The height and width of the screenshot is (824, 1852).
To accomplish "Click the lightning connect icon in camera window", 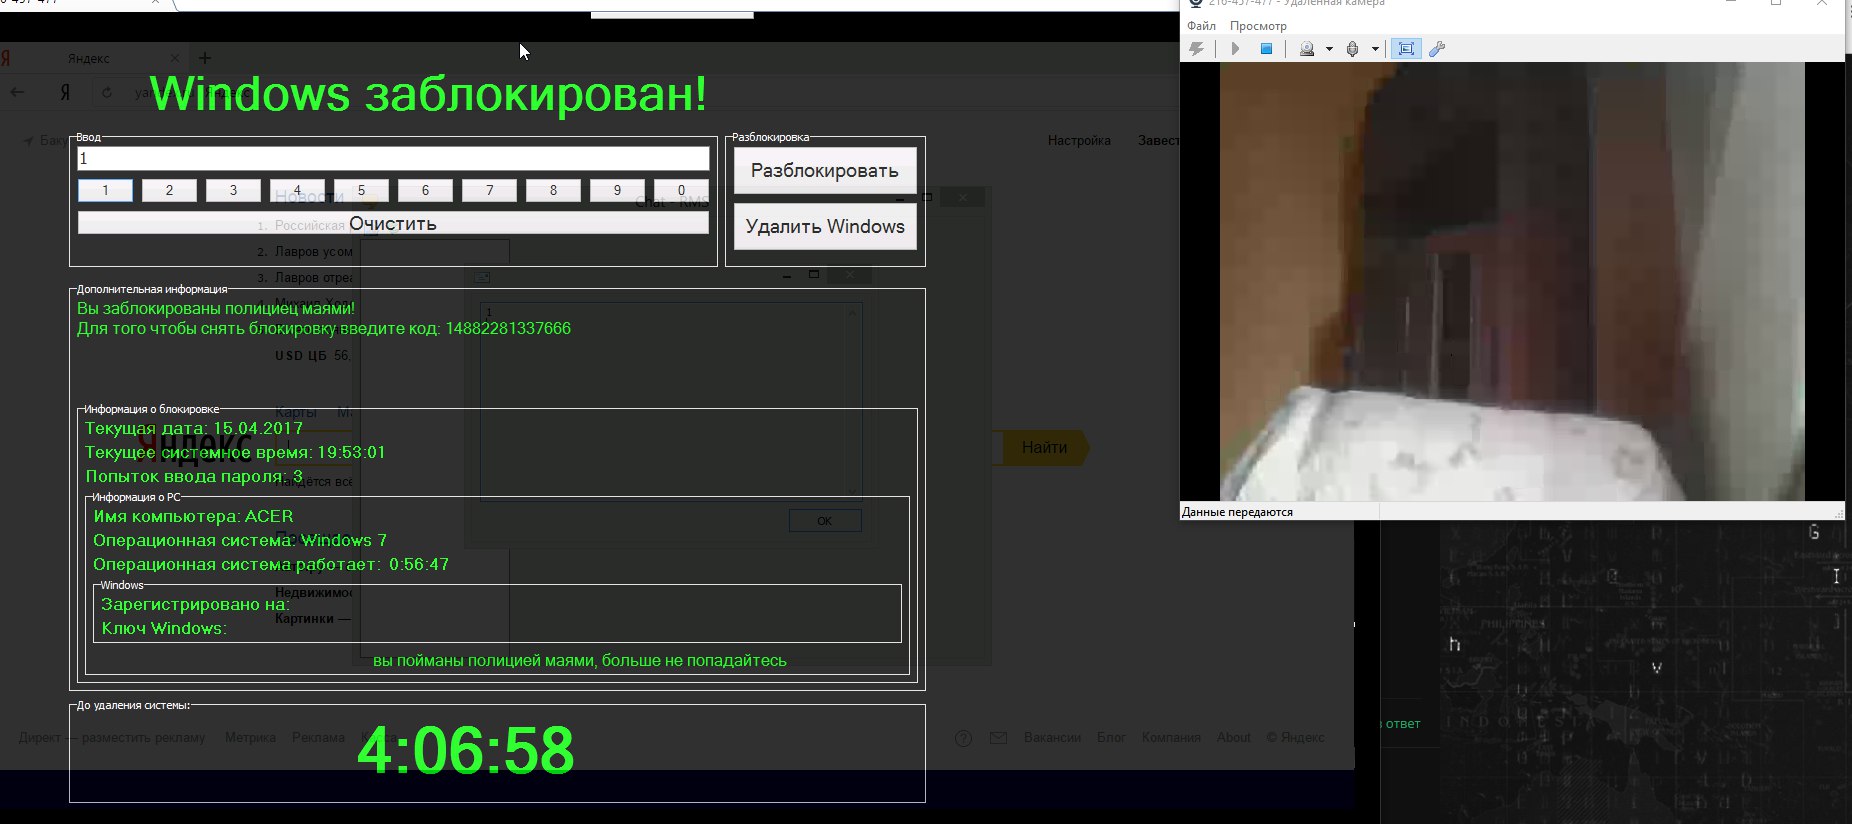I will (1197, 49).
